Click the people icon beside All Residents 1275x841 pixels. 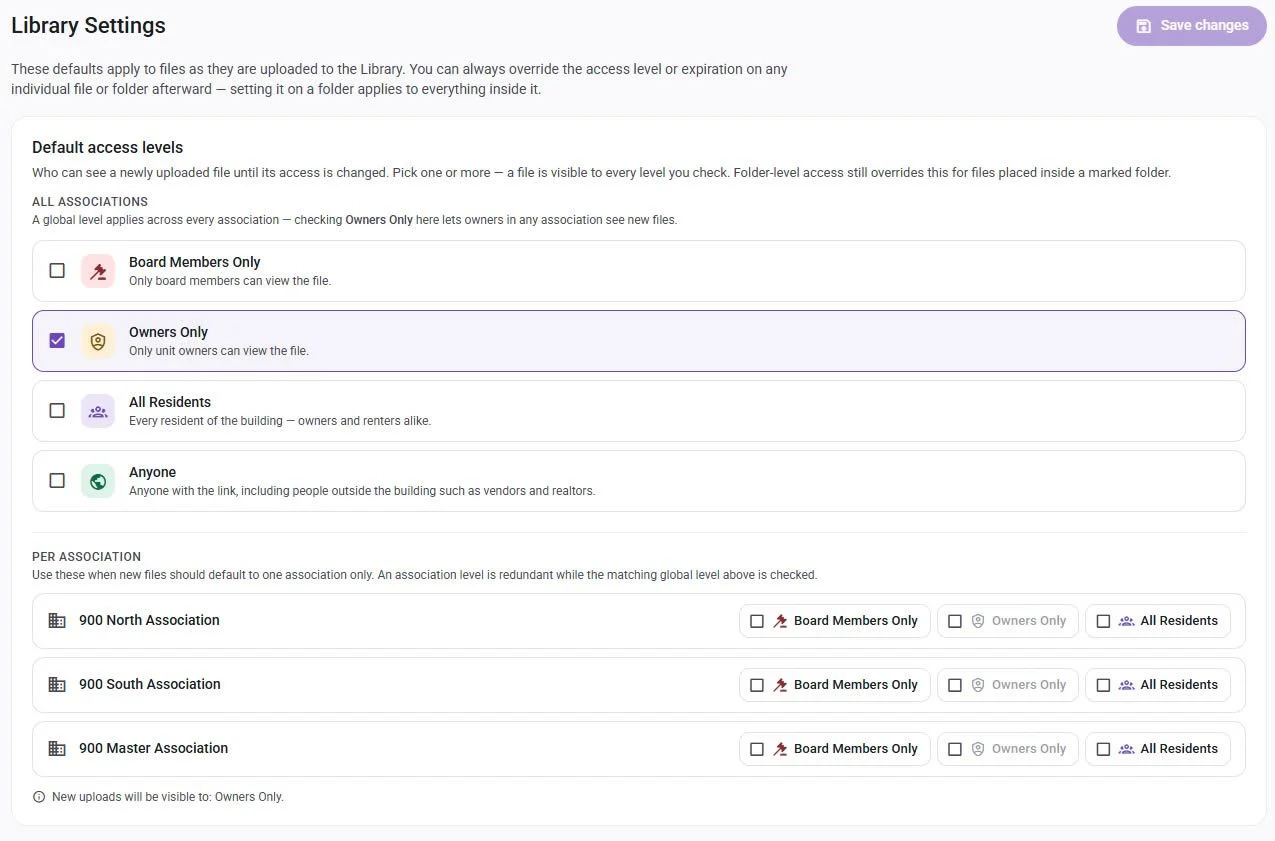coord(98,411)
